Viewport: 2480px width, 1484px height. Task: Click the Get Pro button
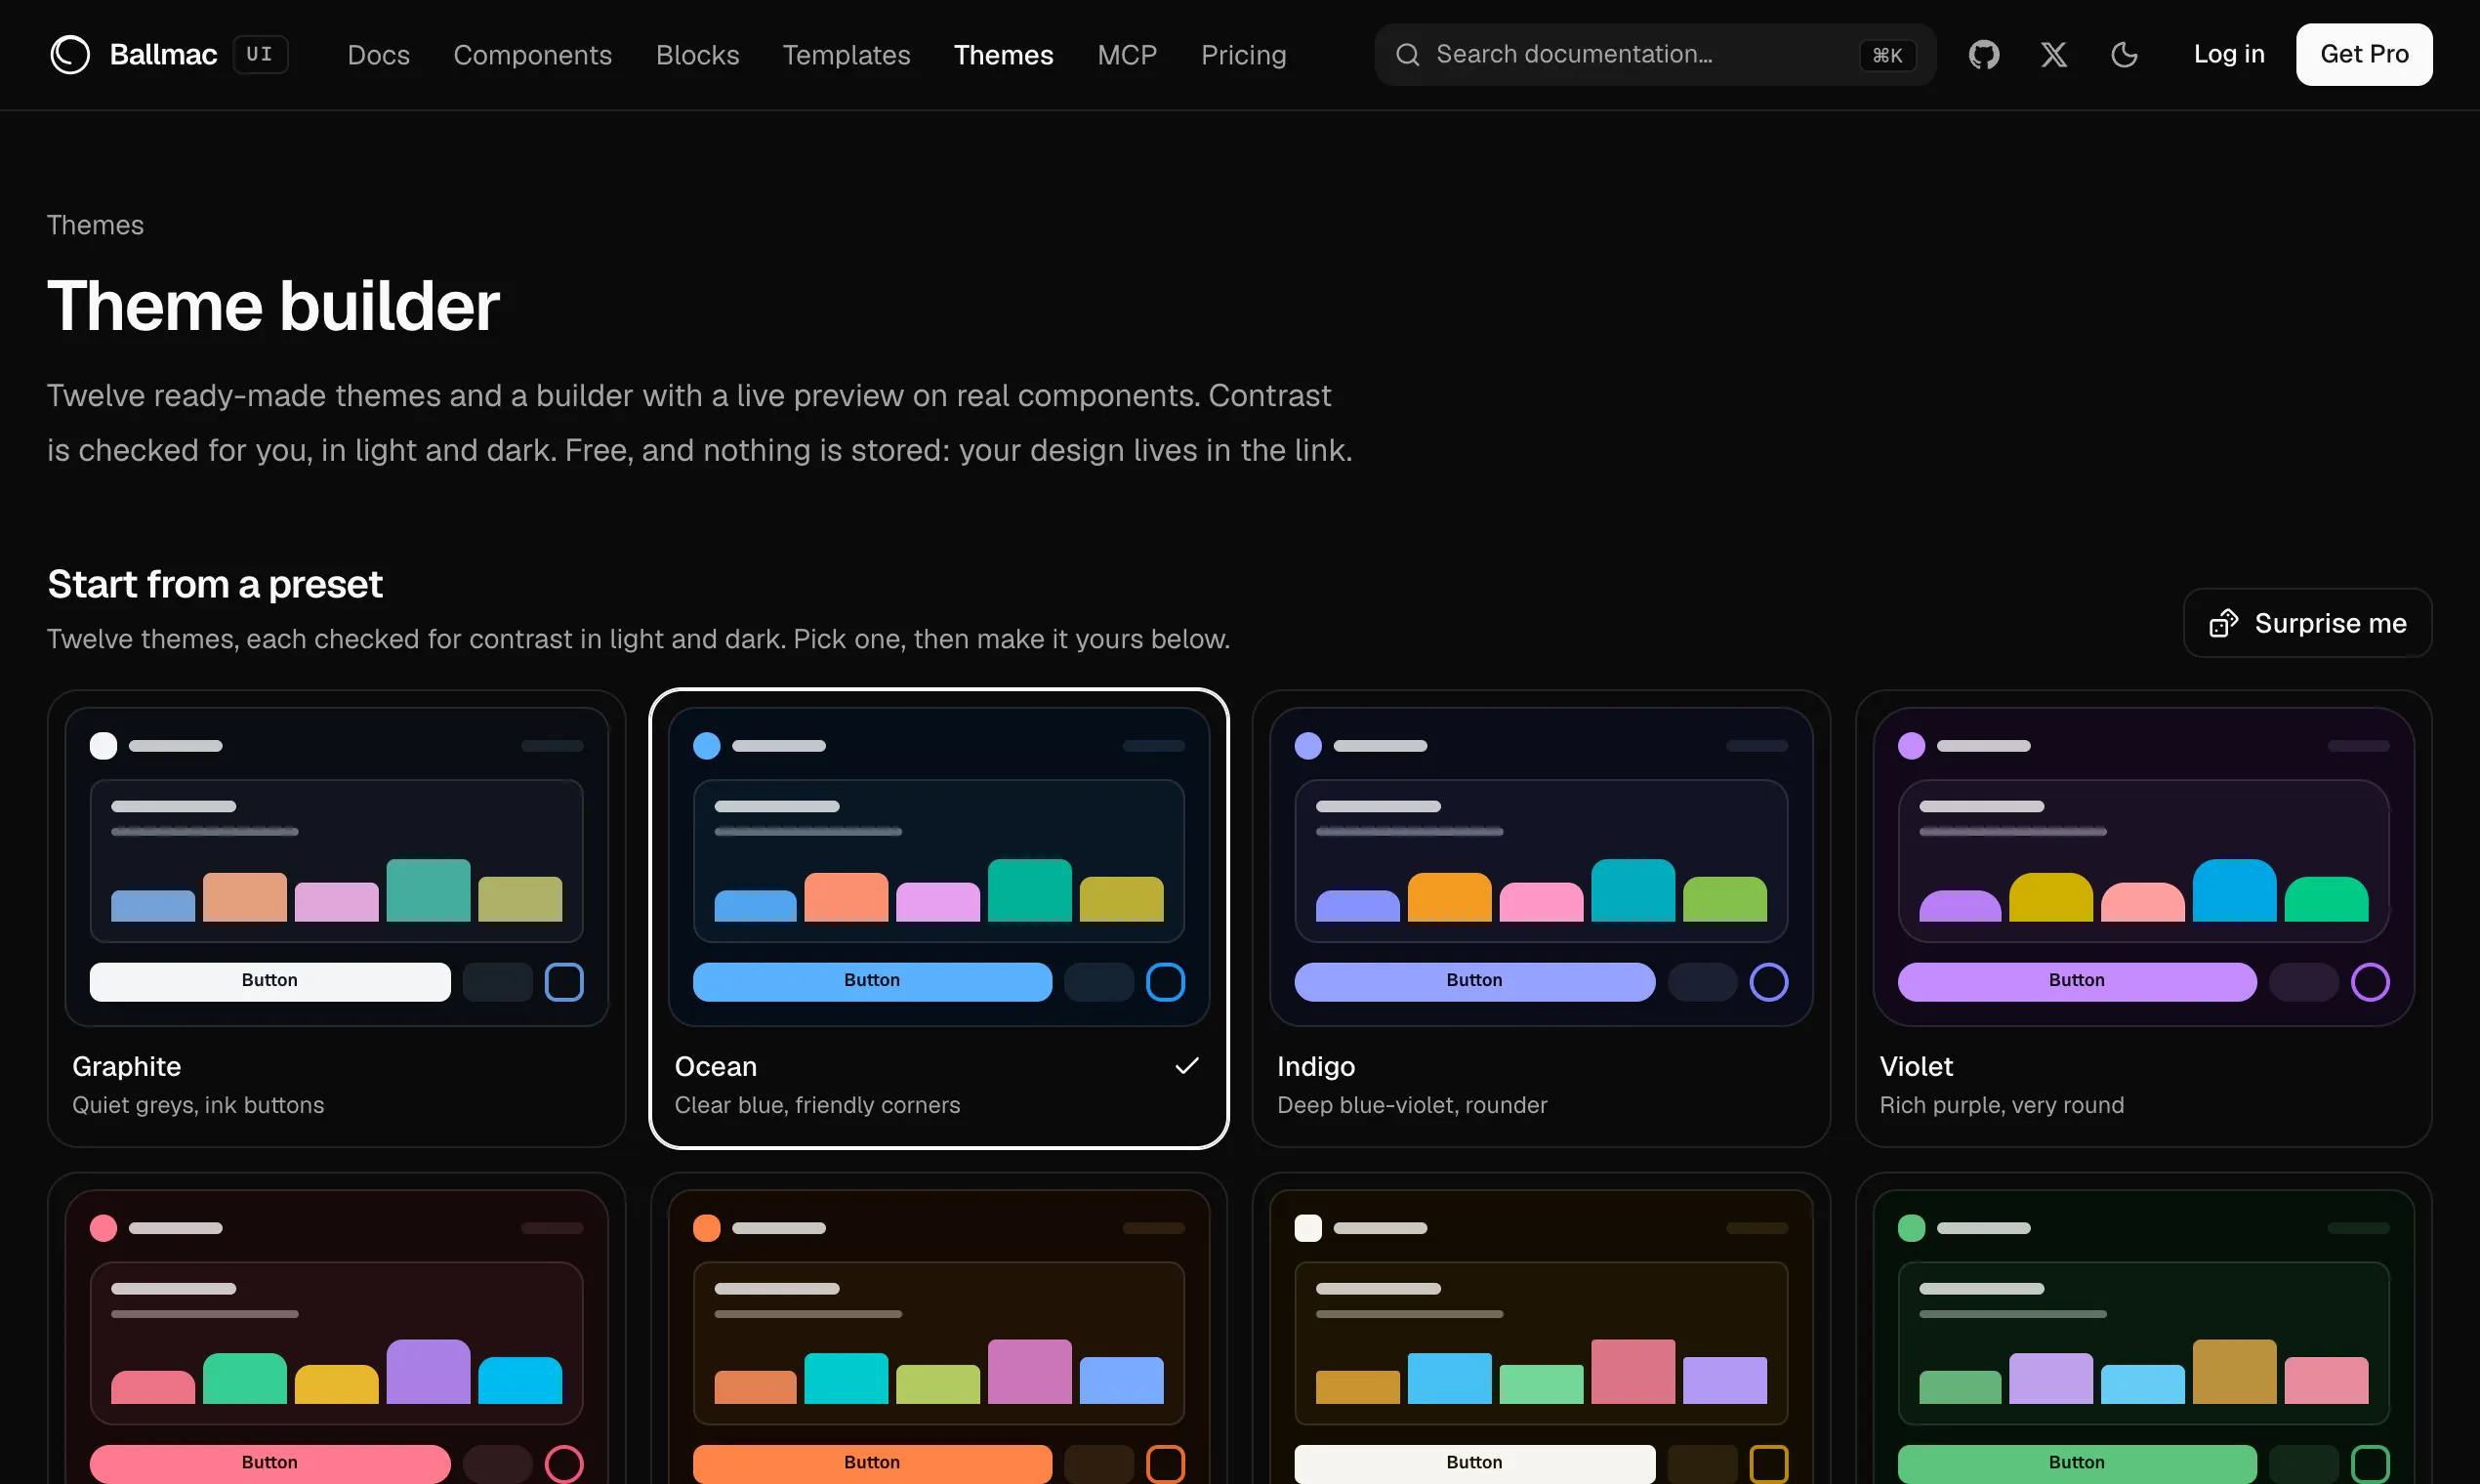click(x=2364, y=54)
